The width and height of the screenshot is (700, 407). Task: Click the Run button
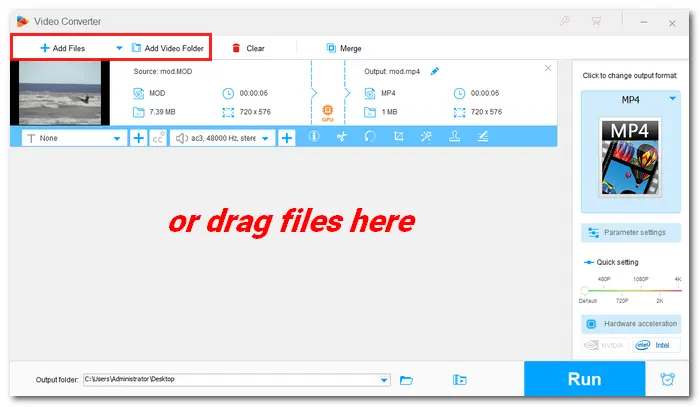tap(584, 379)
